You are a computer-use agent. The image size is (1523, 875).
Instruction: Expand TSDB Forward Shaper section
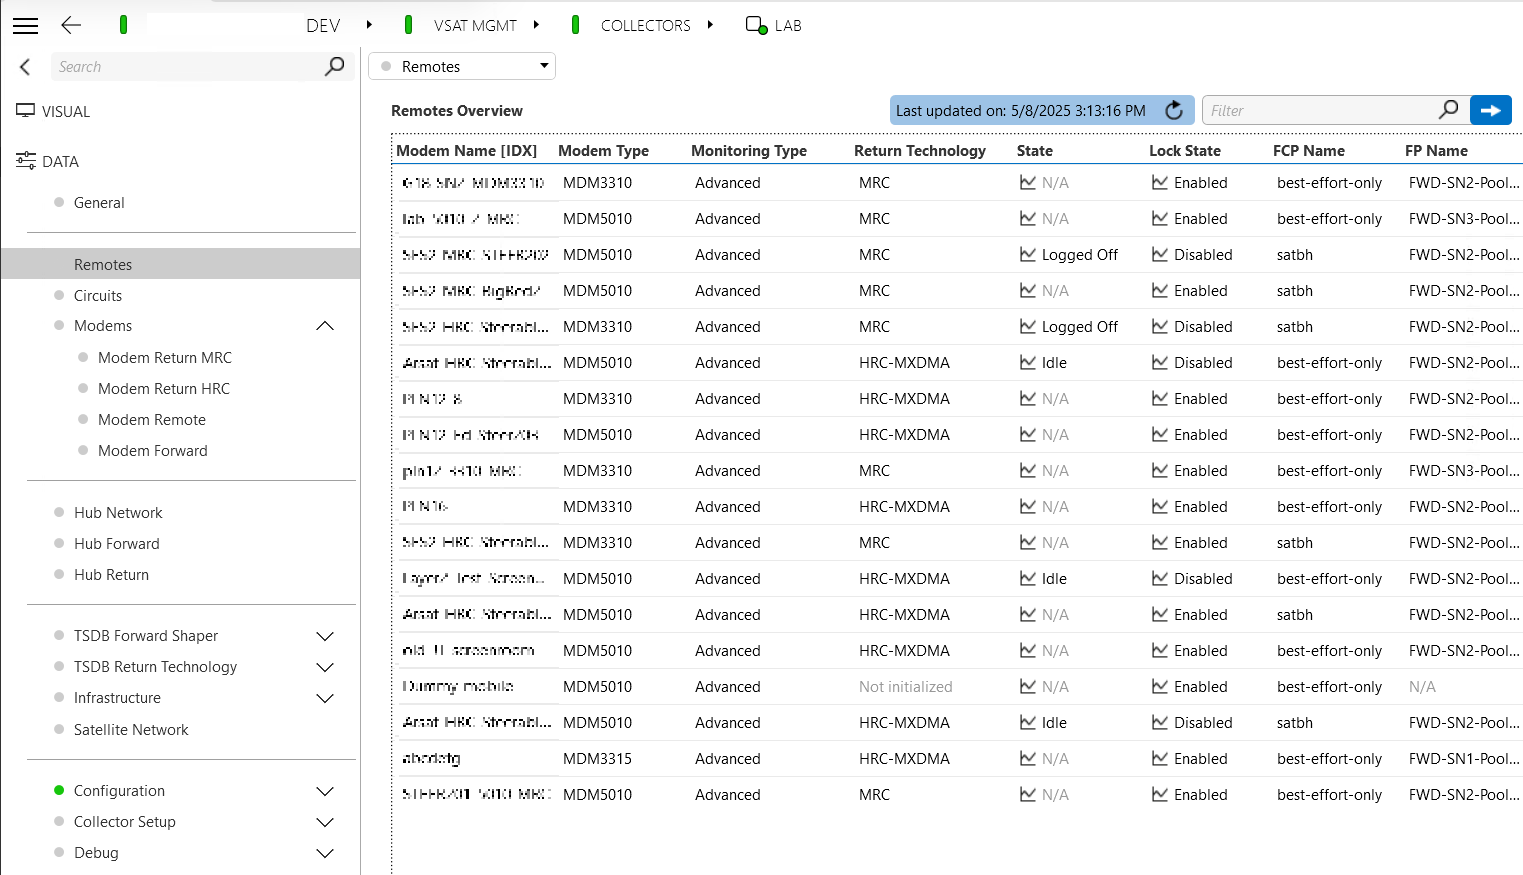[x=325, y=636]
